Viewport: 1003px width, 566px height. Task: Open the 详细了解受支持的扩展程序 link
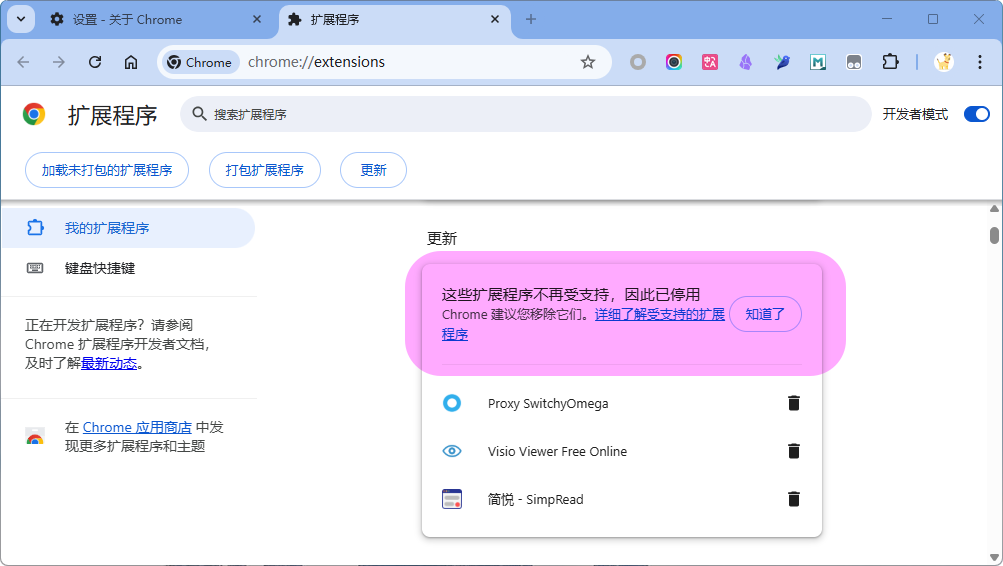[659, 315]
